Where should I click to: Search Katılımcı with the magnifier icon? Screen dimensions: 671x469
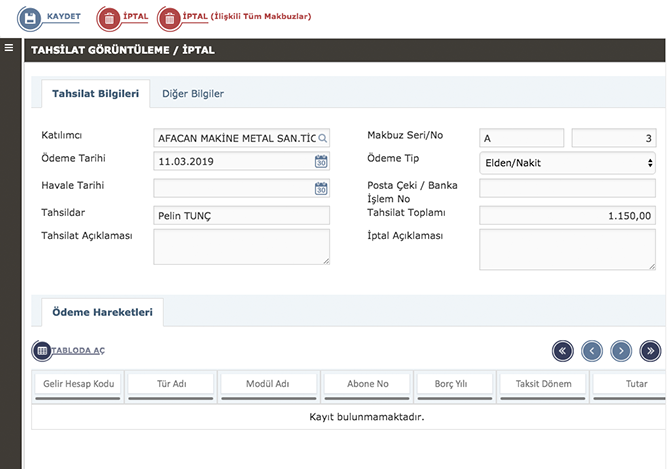point(322,138)
